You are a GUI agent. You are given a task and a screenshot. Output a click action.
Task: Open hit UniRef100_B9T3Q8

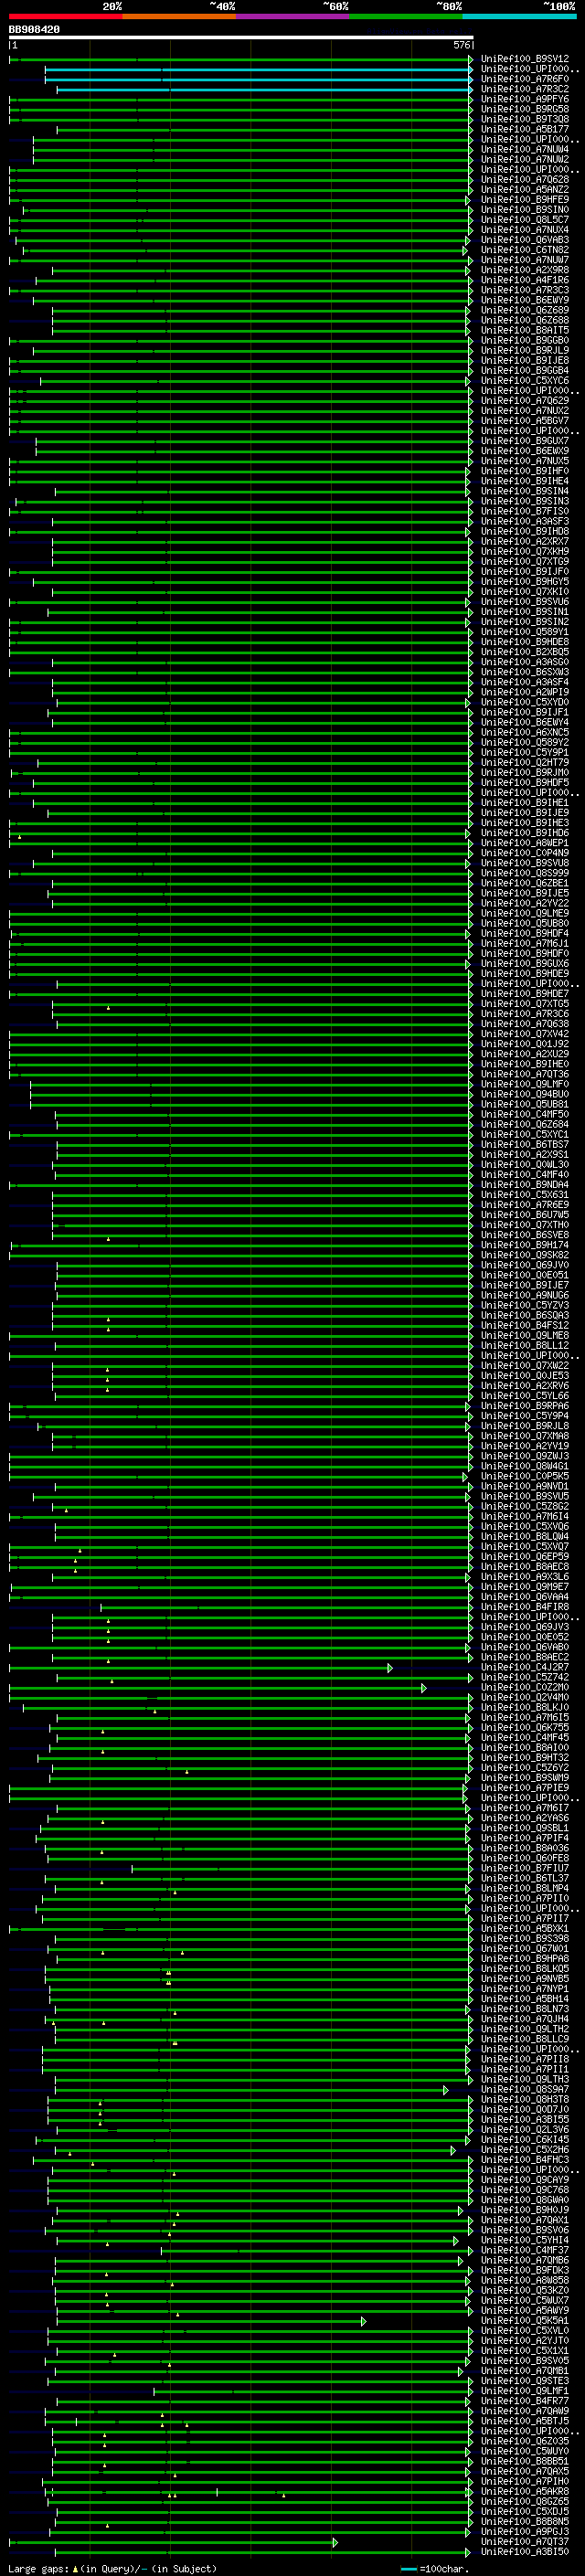(525, 119)
